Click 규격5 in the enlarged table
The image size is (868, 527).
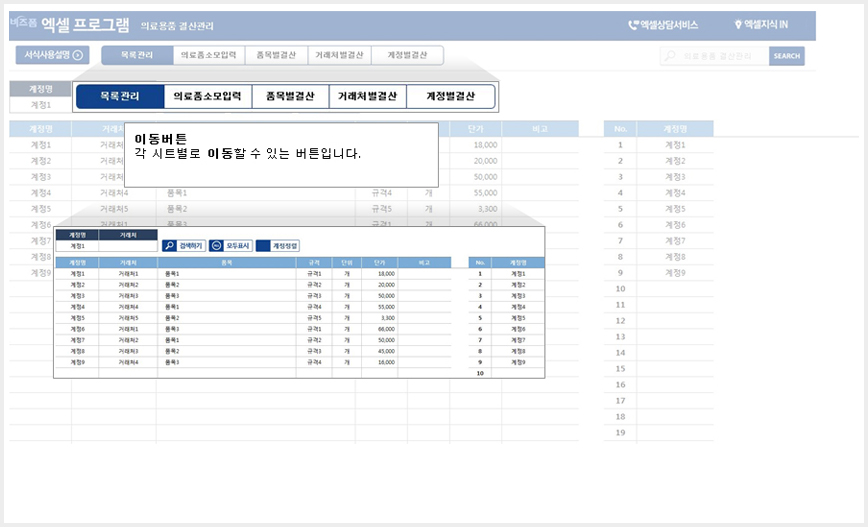pos(314,318)
